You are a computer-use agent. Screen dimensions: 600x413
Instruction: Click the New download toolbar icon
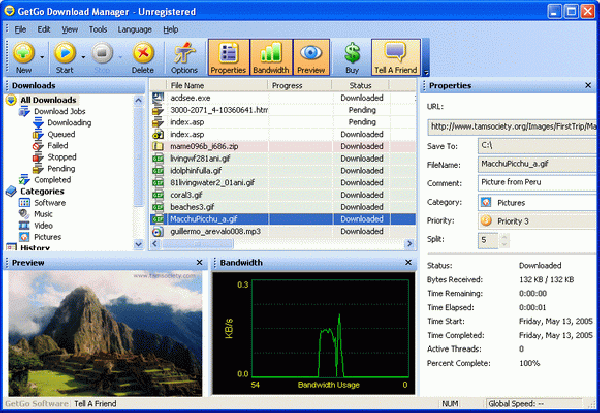(23, 55)
